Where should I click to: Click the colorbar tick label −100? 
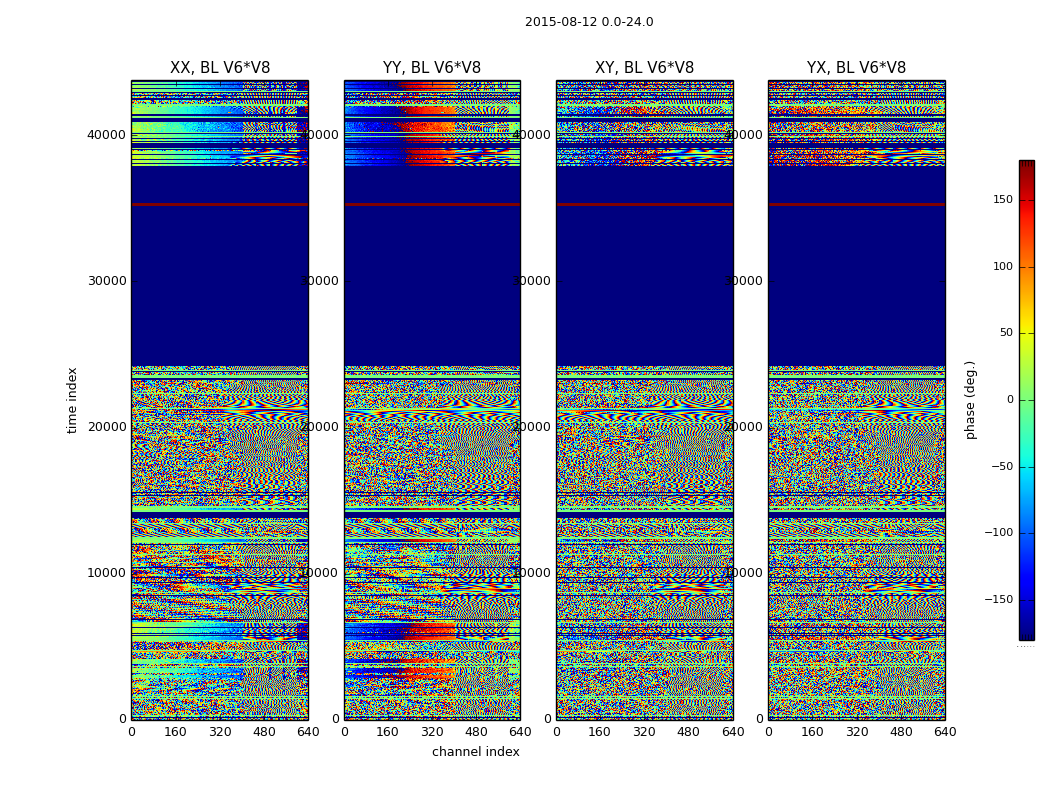click(999, 532)
